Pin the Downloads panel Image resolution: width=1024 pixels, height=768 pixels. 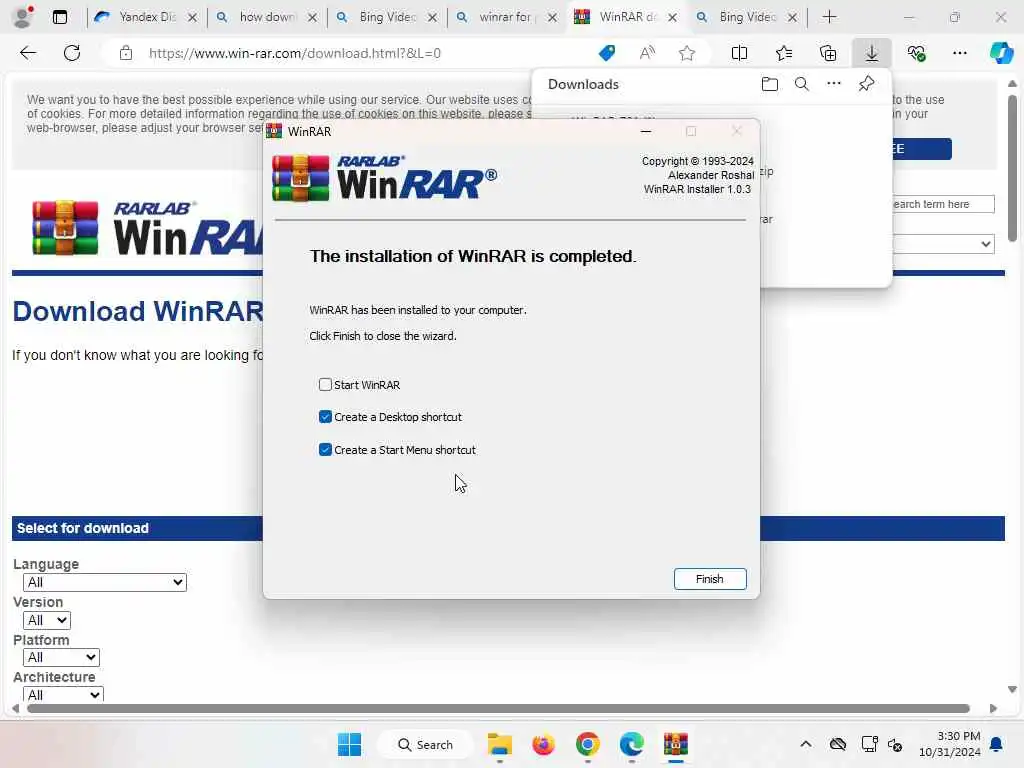click(867, 84)
